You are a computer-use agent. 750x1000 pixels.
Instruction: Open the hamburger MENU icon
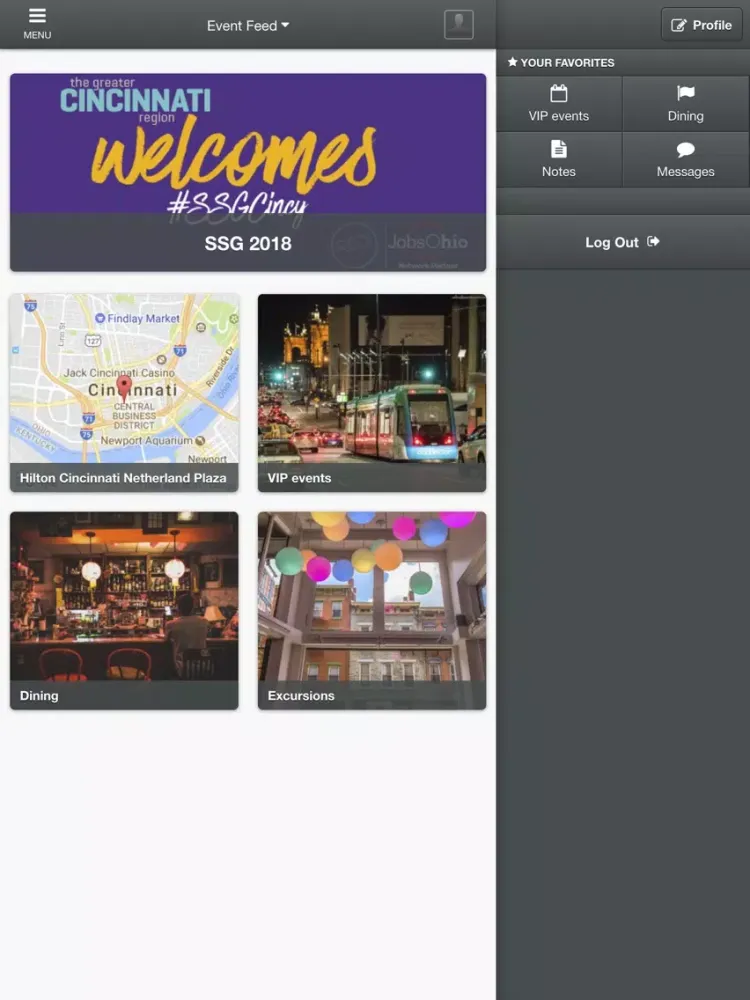tap(37, 24)
